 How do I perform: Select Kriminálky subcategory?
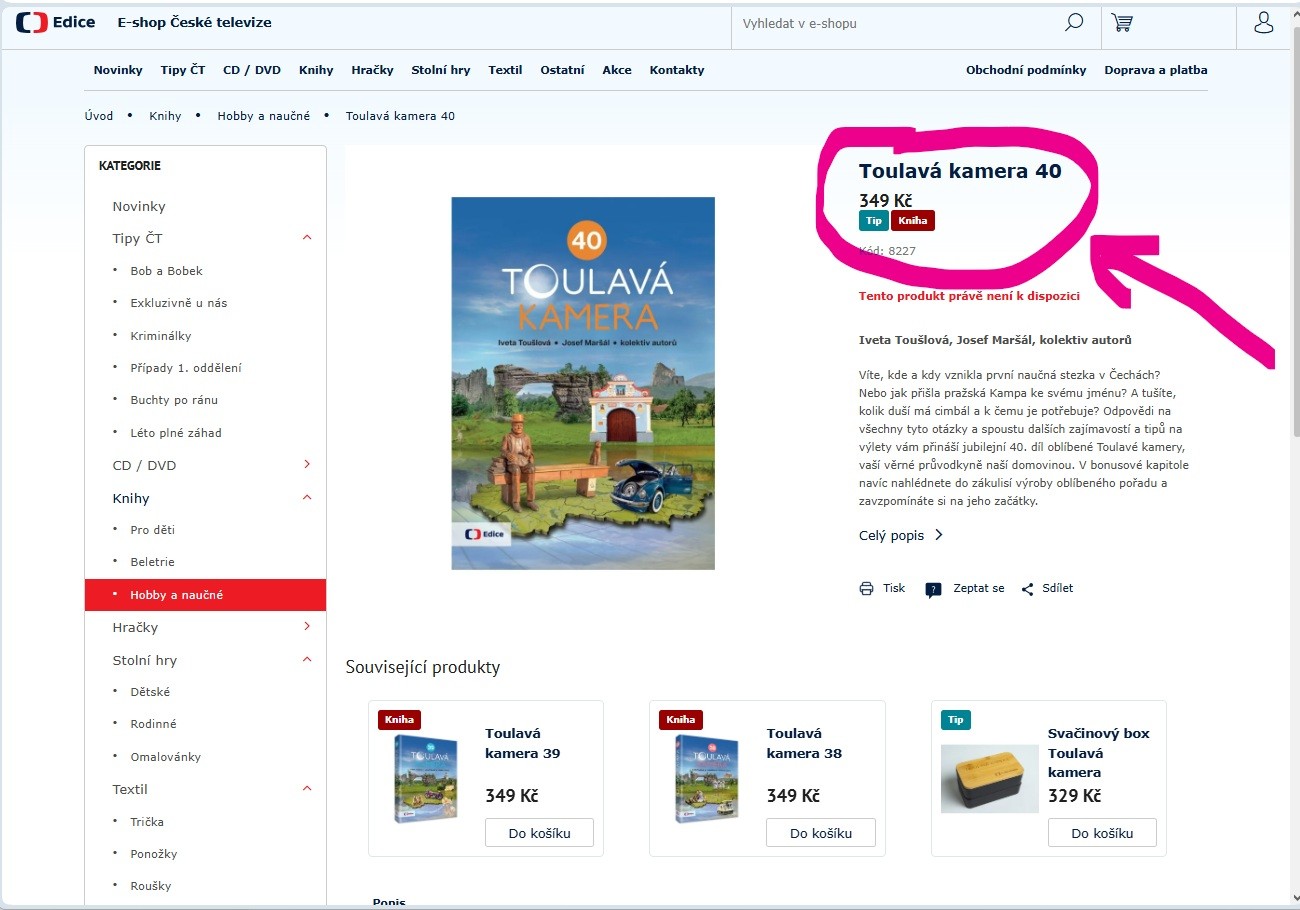(x=161, y=336)
